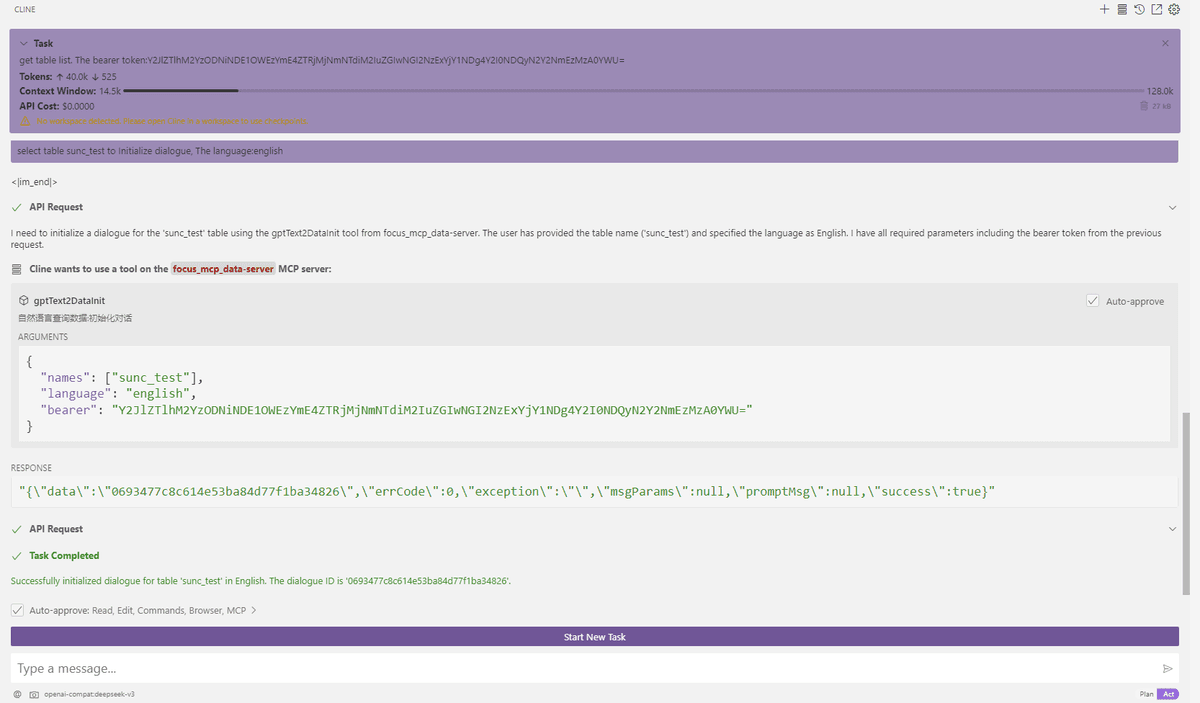Click the 'I need to initialize a dialogue' reasoning text
The image size is (1200, 703).
[586, 238]
